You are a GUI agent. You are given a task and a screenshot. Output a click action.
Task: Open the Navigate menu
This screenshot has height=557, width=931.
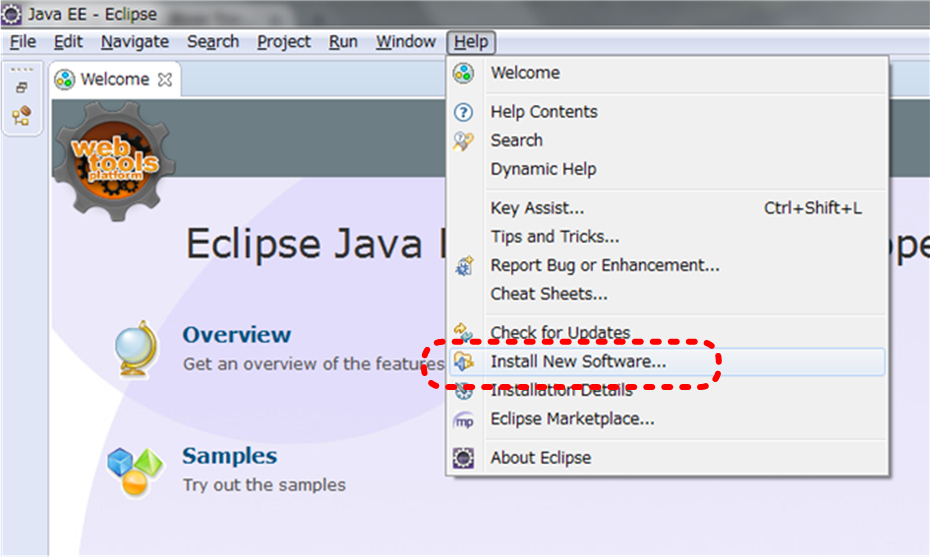tap(135, 42)
